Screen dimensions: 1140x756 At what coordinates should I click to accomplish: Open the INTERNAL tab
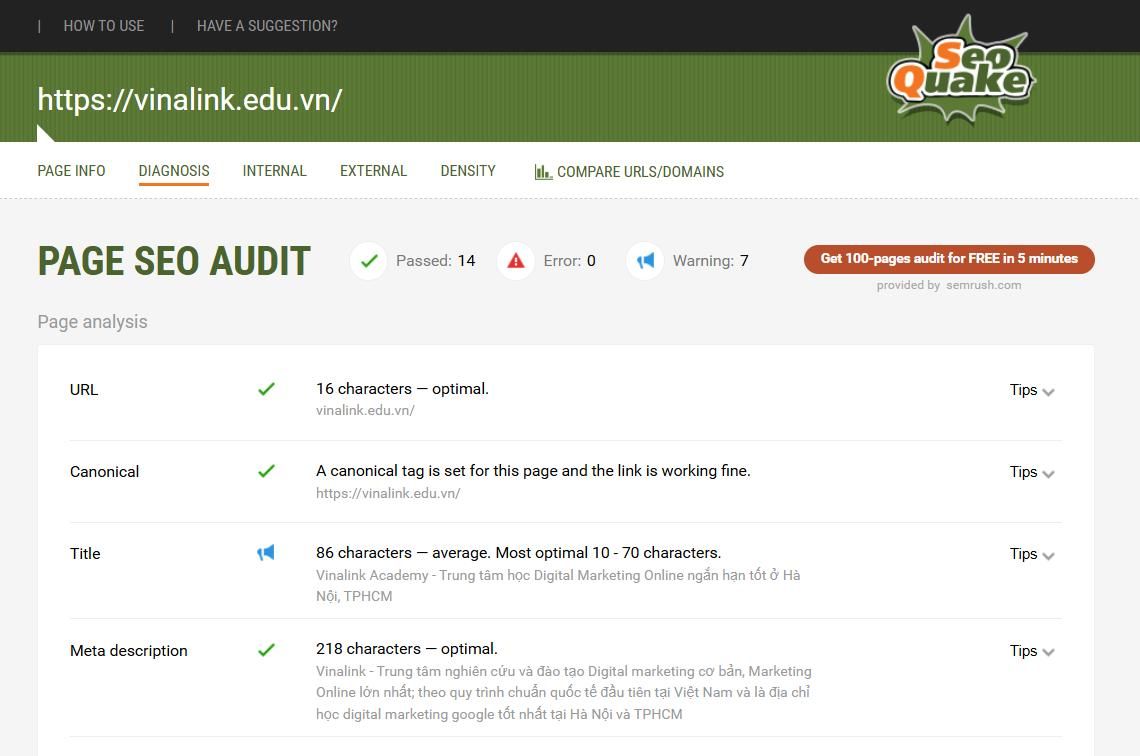274,171
